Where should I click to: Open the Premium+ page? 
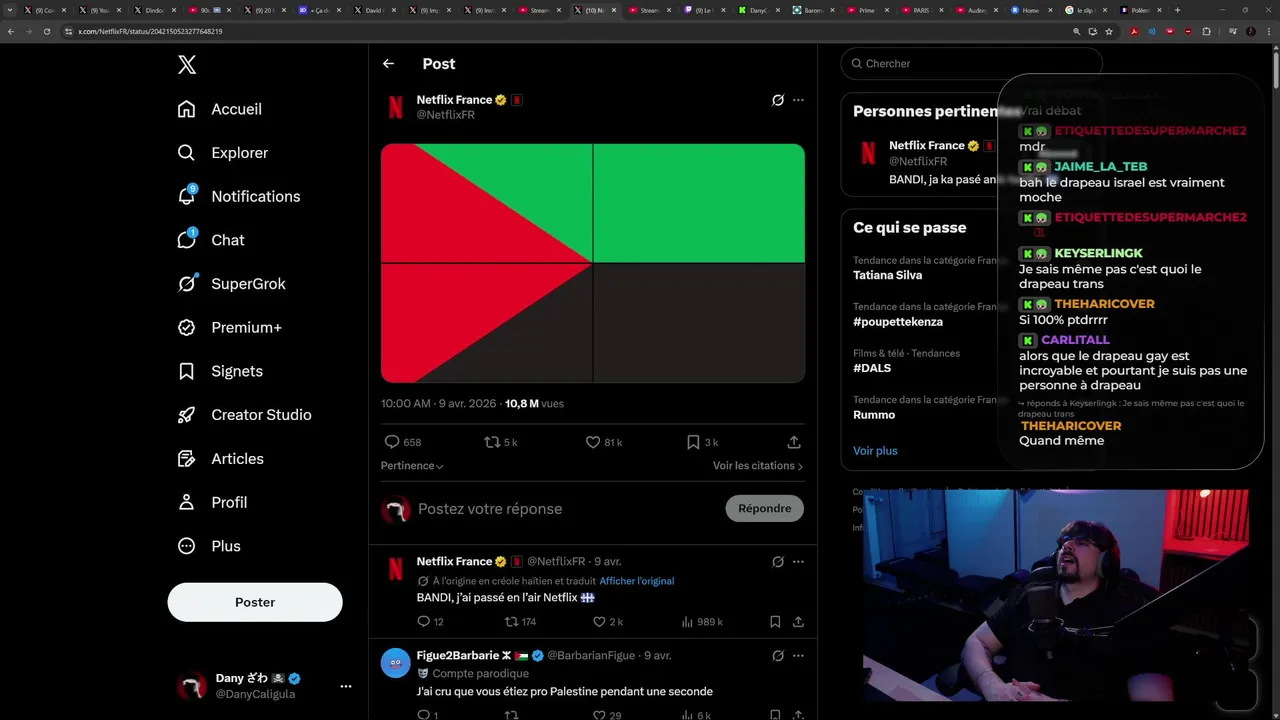[x=230, y=327]
